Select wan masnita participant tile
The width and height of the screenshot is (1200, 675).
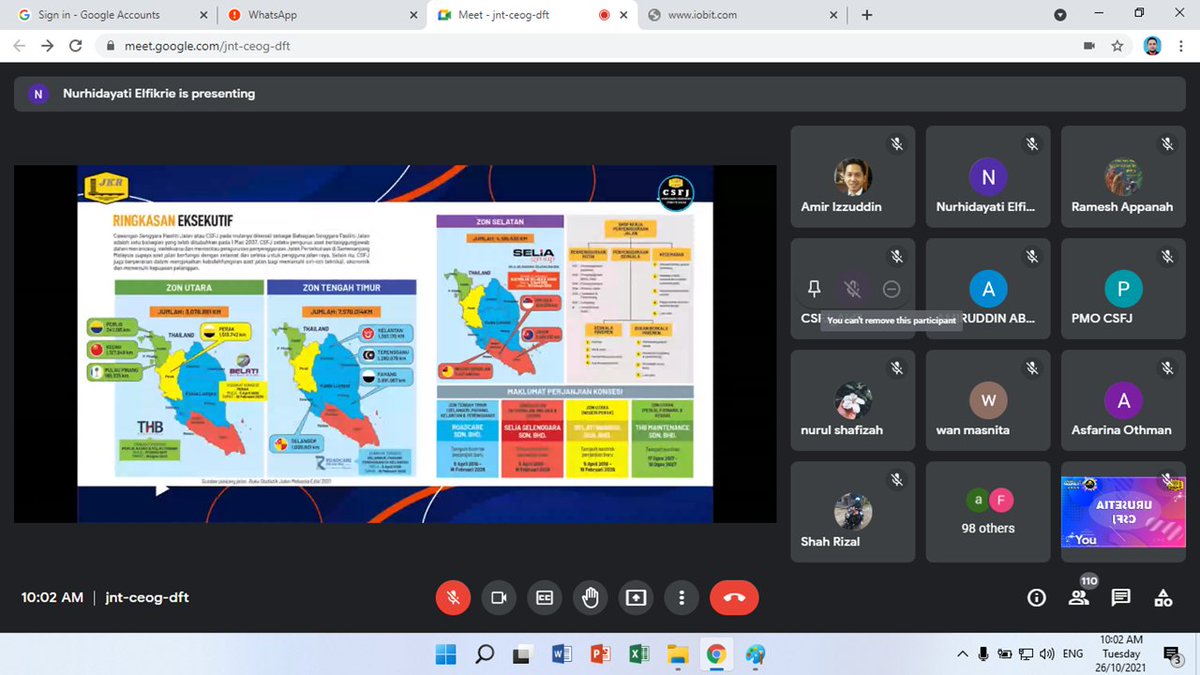[988, 400]
